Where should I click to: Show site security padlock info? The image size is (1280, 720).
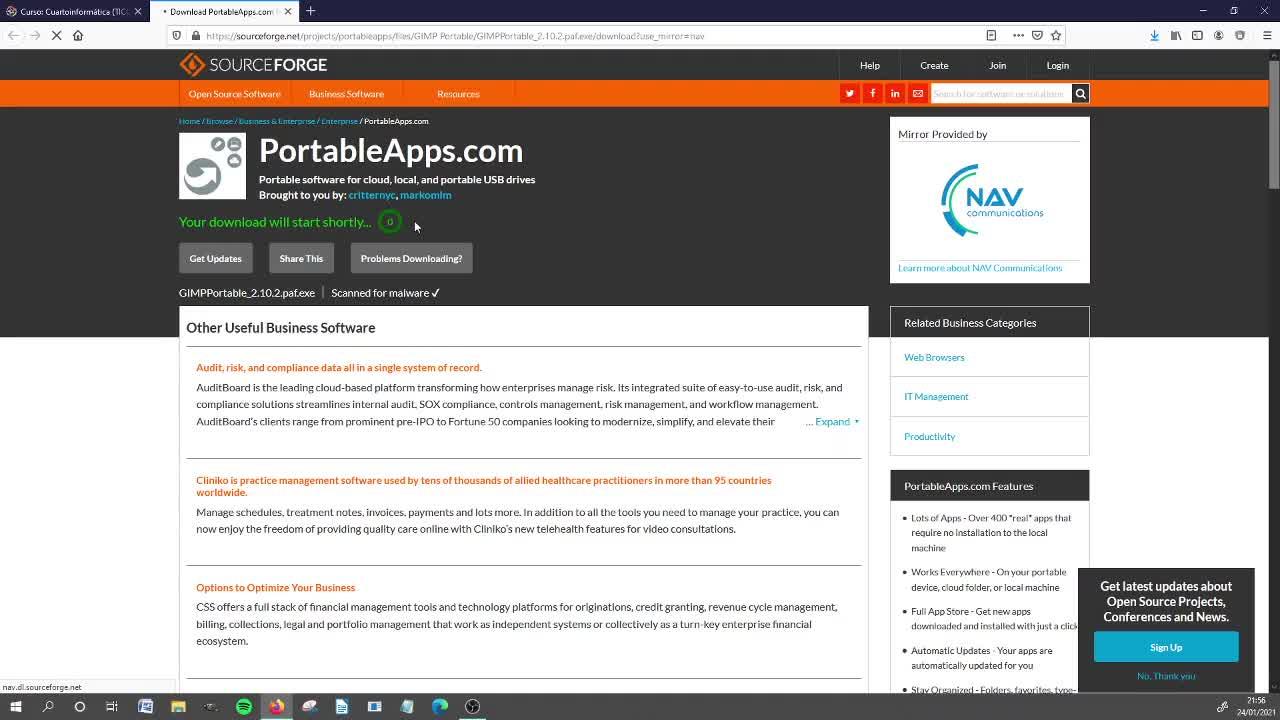point(196,36)
